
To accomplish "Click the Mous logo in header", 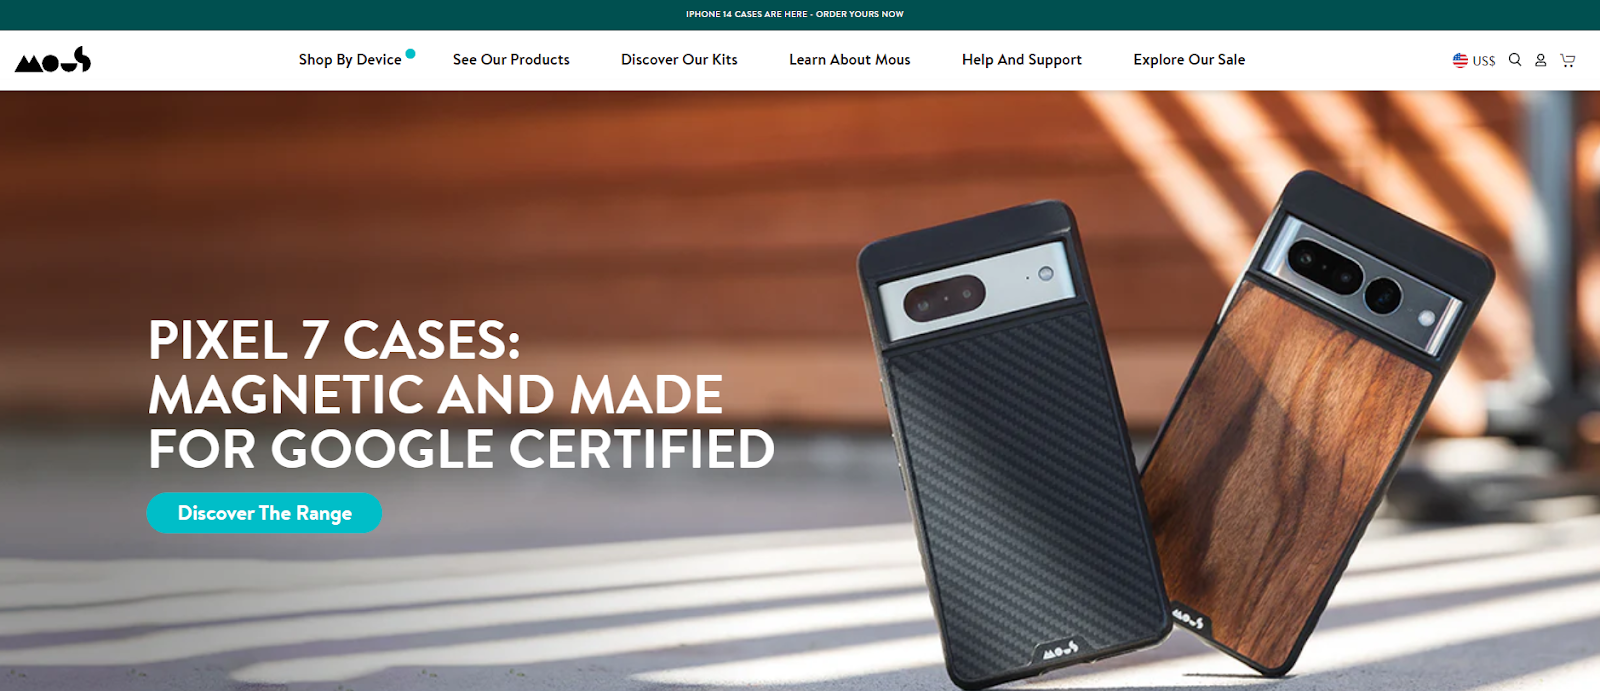I will (53, 60).
